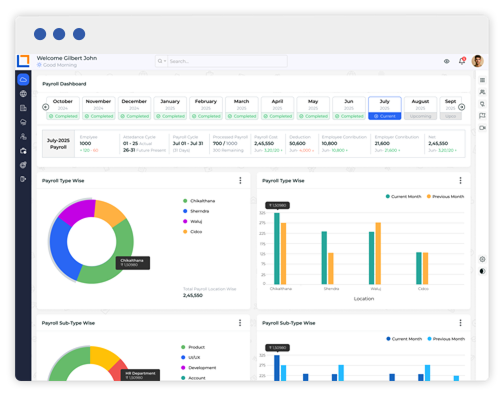Screen dimensions: 500x400
Task: Select the December 2024 month card
Action: click(x=134, y=108)
